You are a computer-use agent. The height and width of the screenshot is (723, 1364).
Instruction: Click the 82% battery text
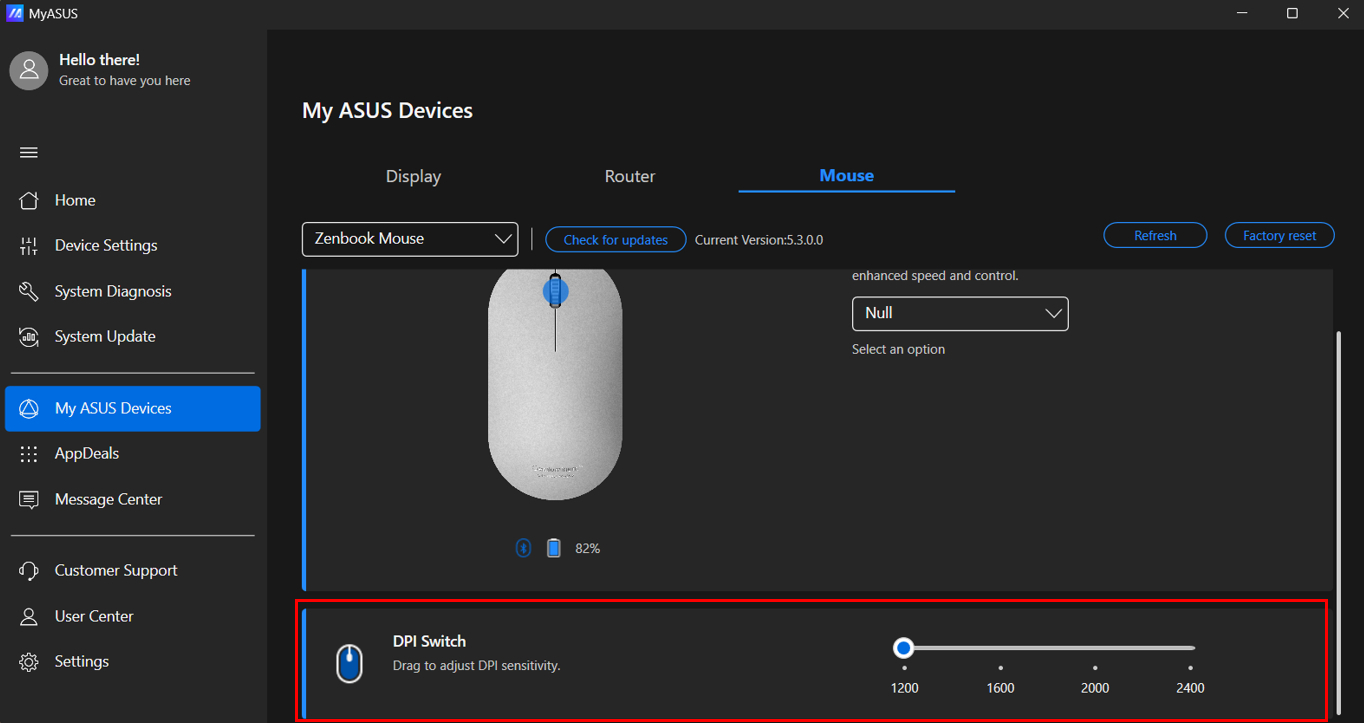click(588, 549)
